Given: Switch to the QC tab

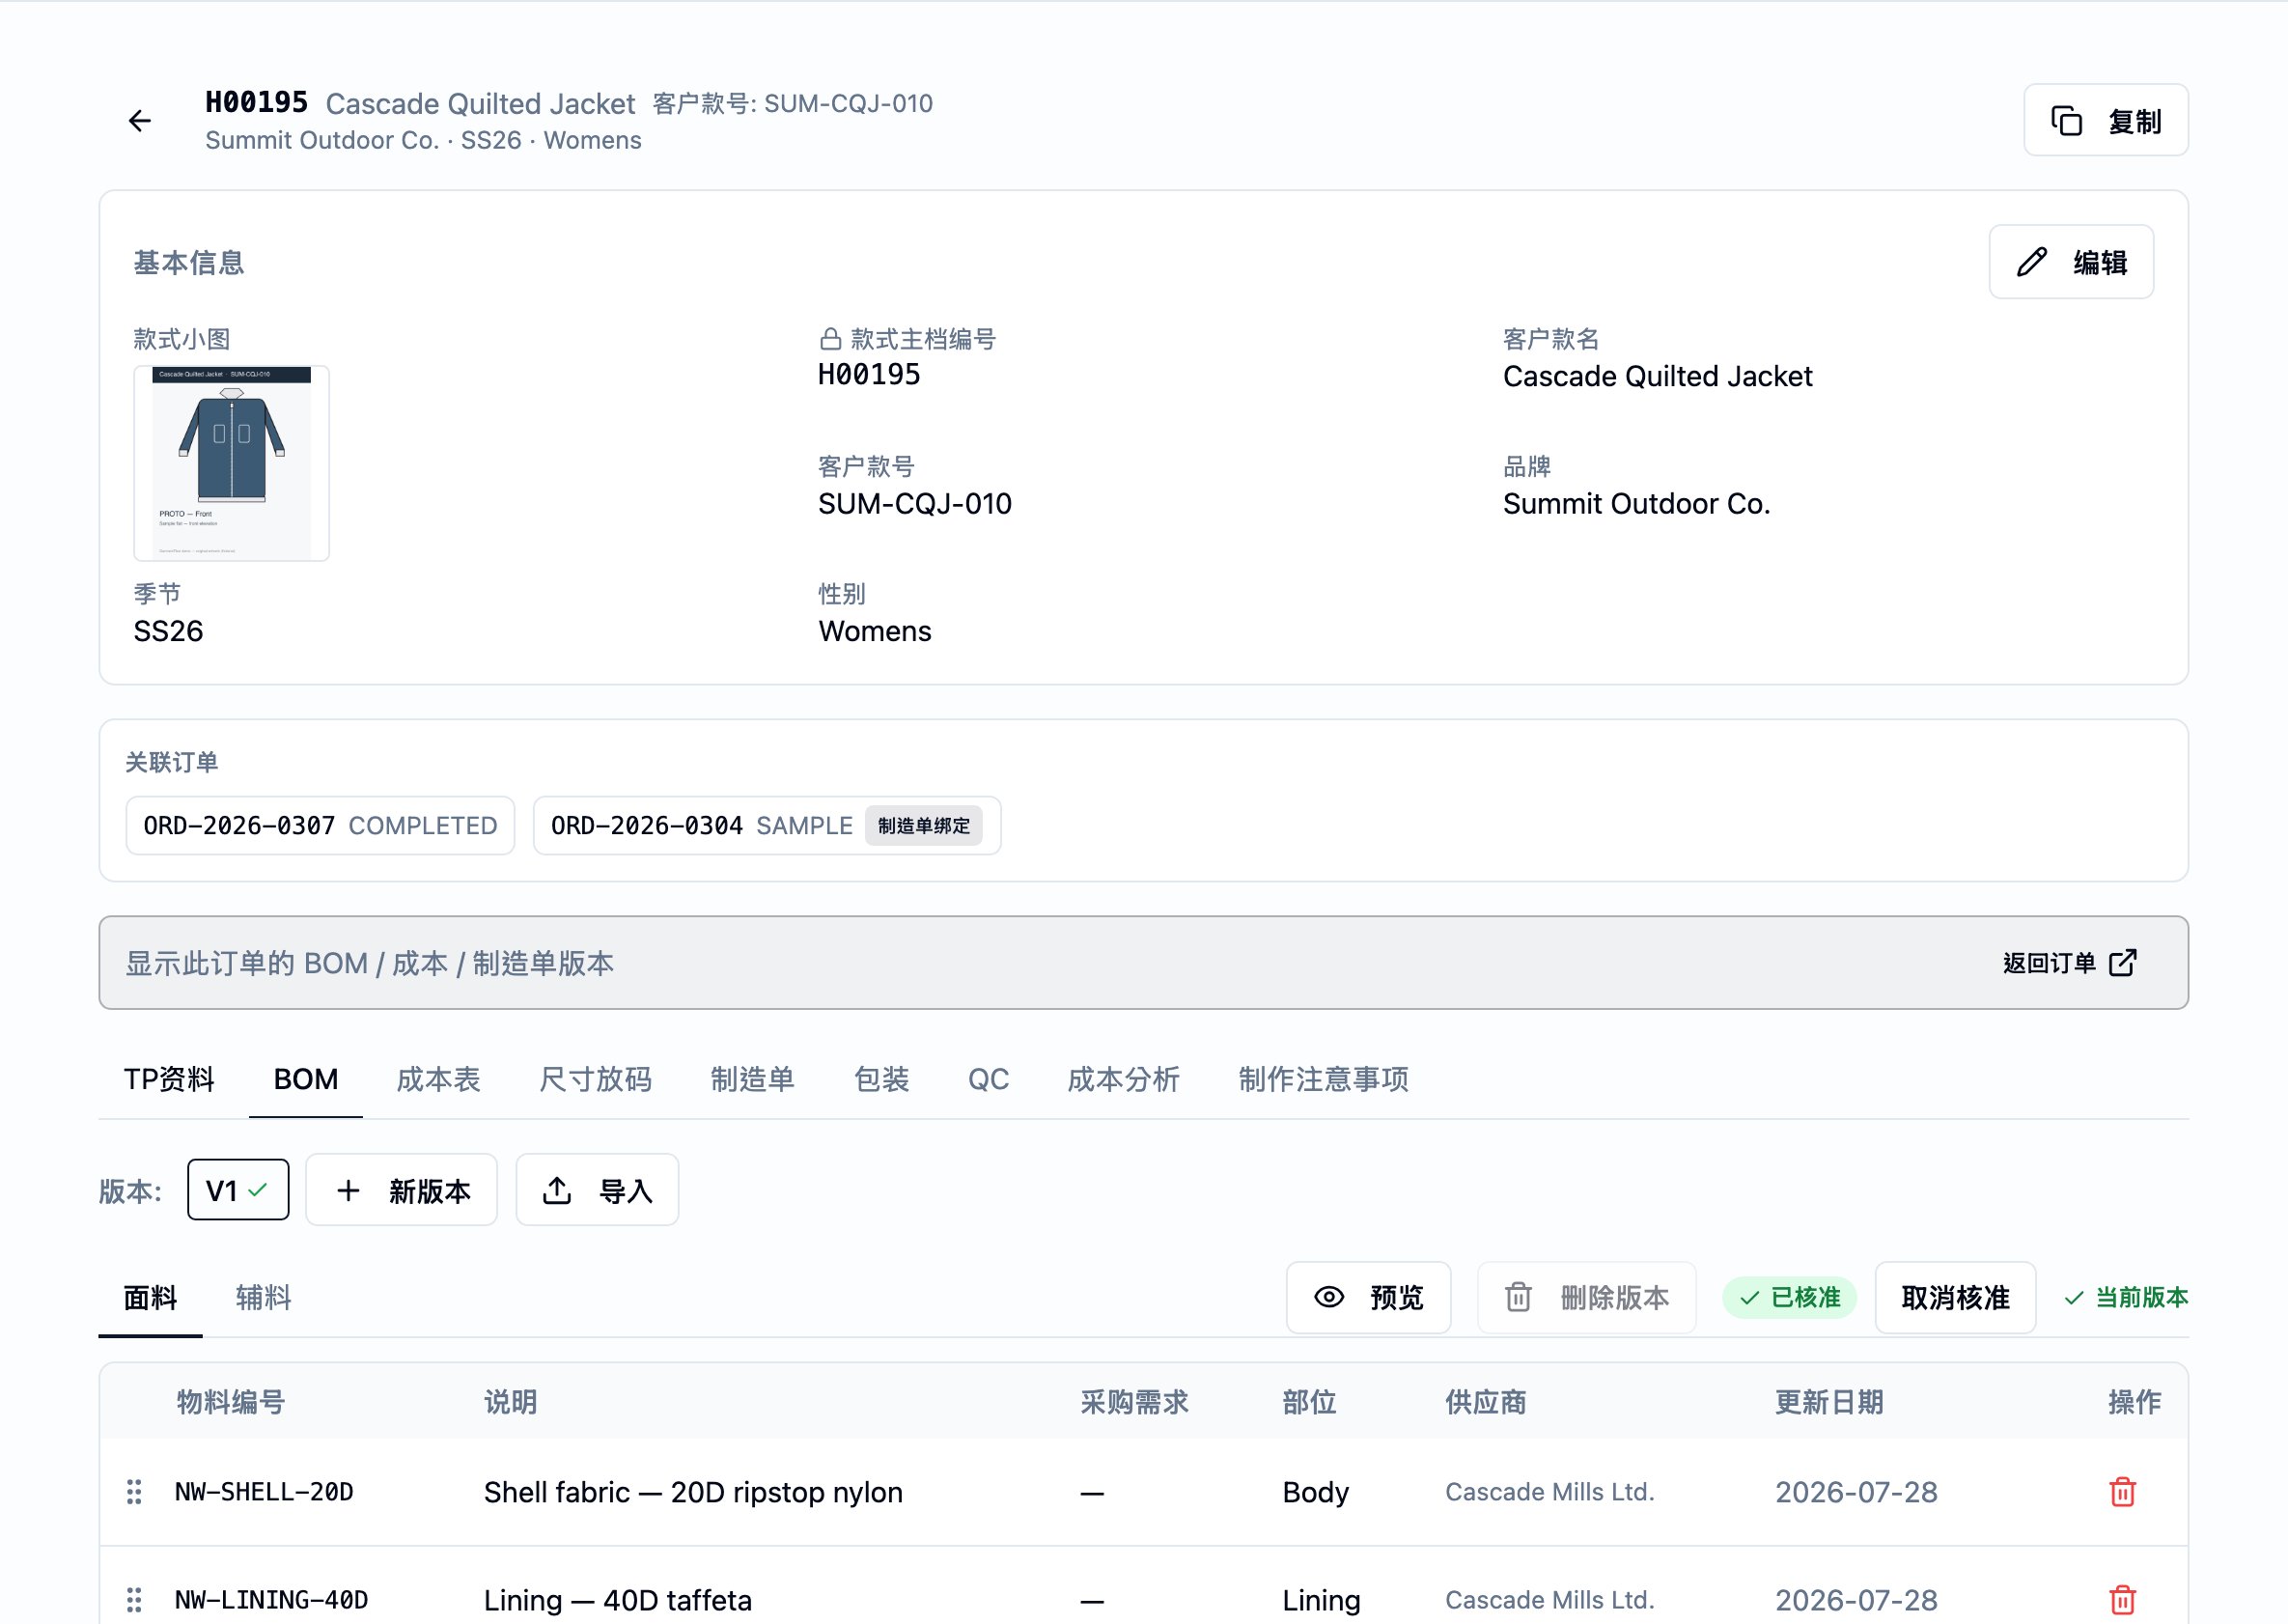Looking at the screenshot, I should 988,1079.
